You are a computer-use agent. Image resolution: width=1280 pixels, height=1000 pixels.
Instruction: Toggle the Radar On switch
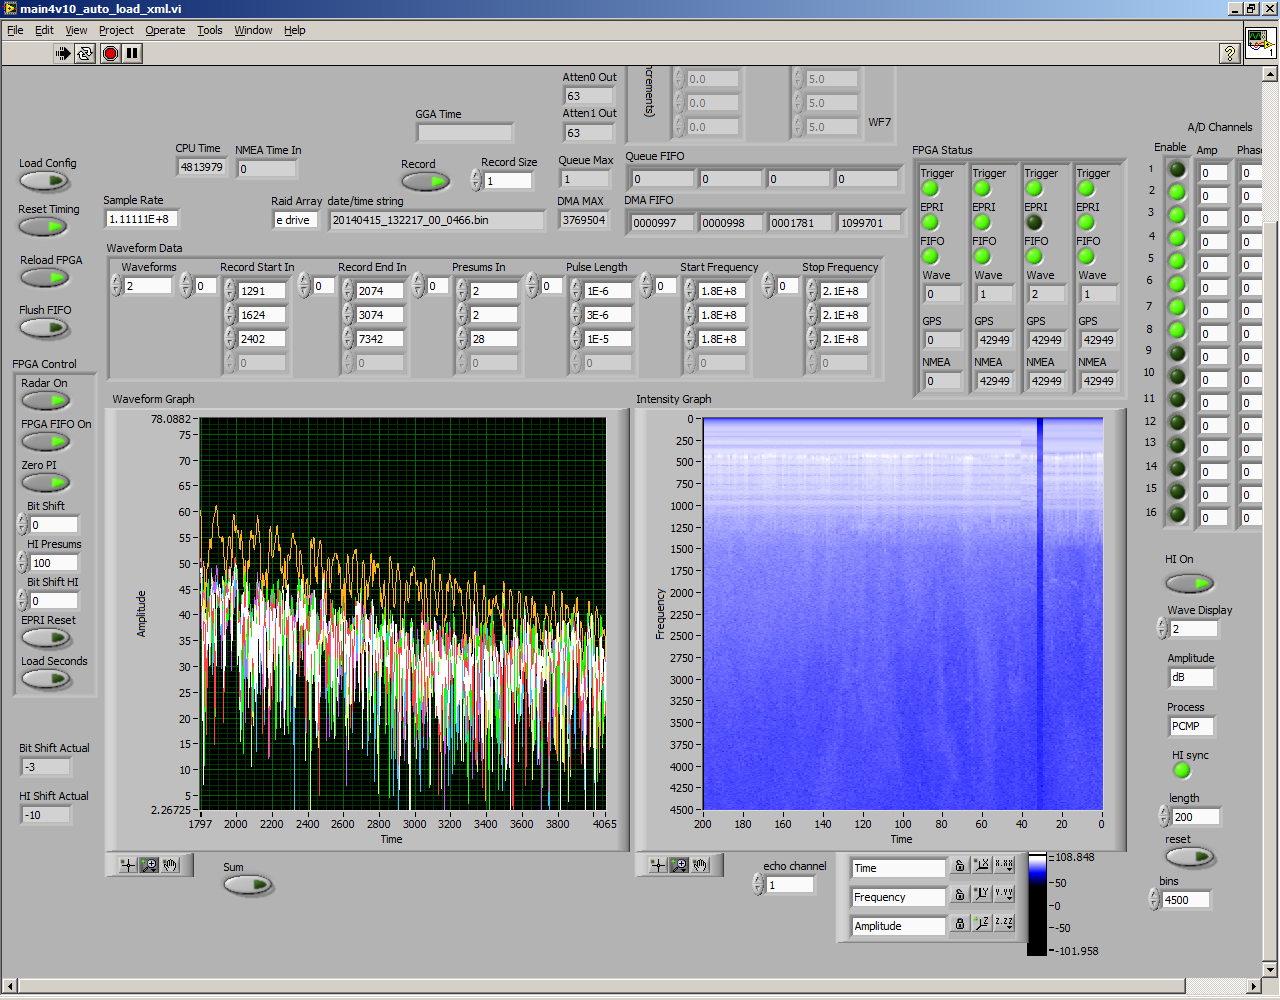(45, 401)
